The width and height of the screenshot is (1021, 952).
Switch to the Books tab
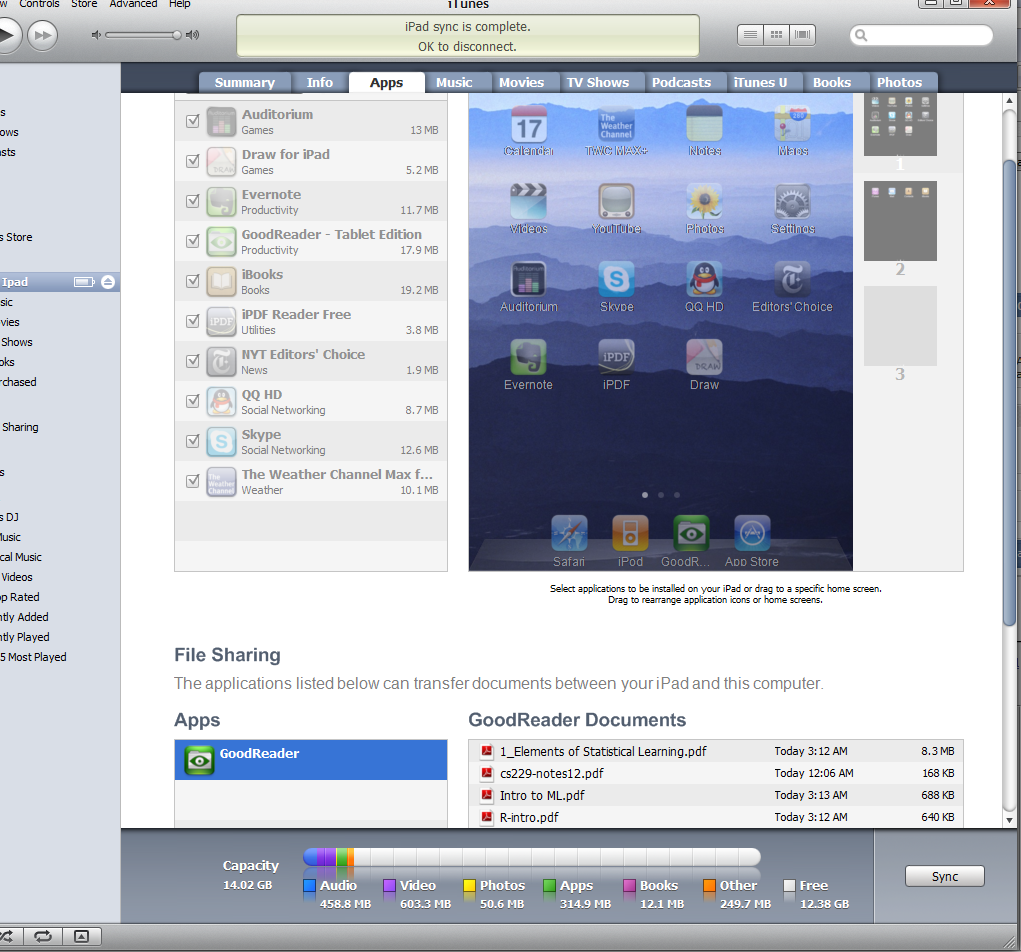pyautogui.click(x=832, y=82)
